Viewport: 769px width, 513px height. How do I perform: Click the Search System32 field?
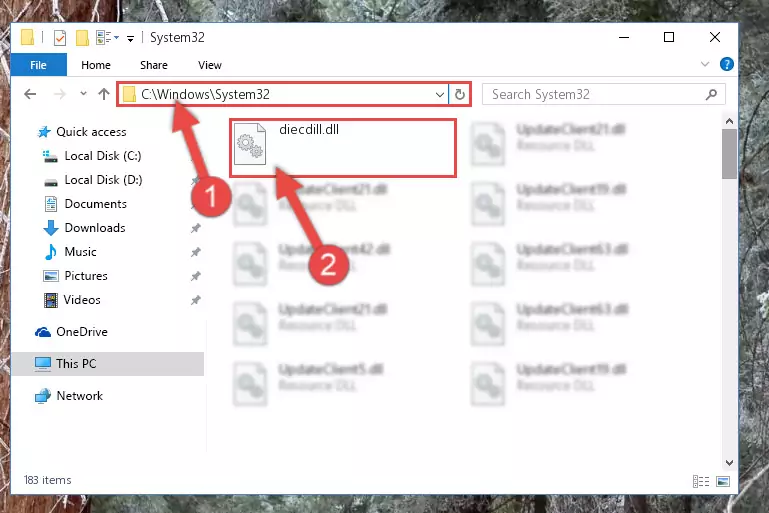tap(603, 94)
